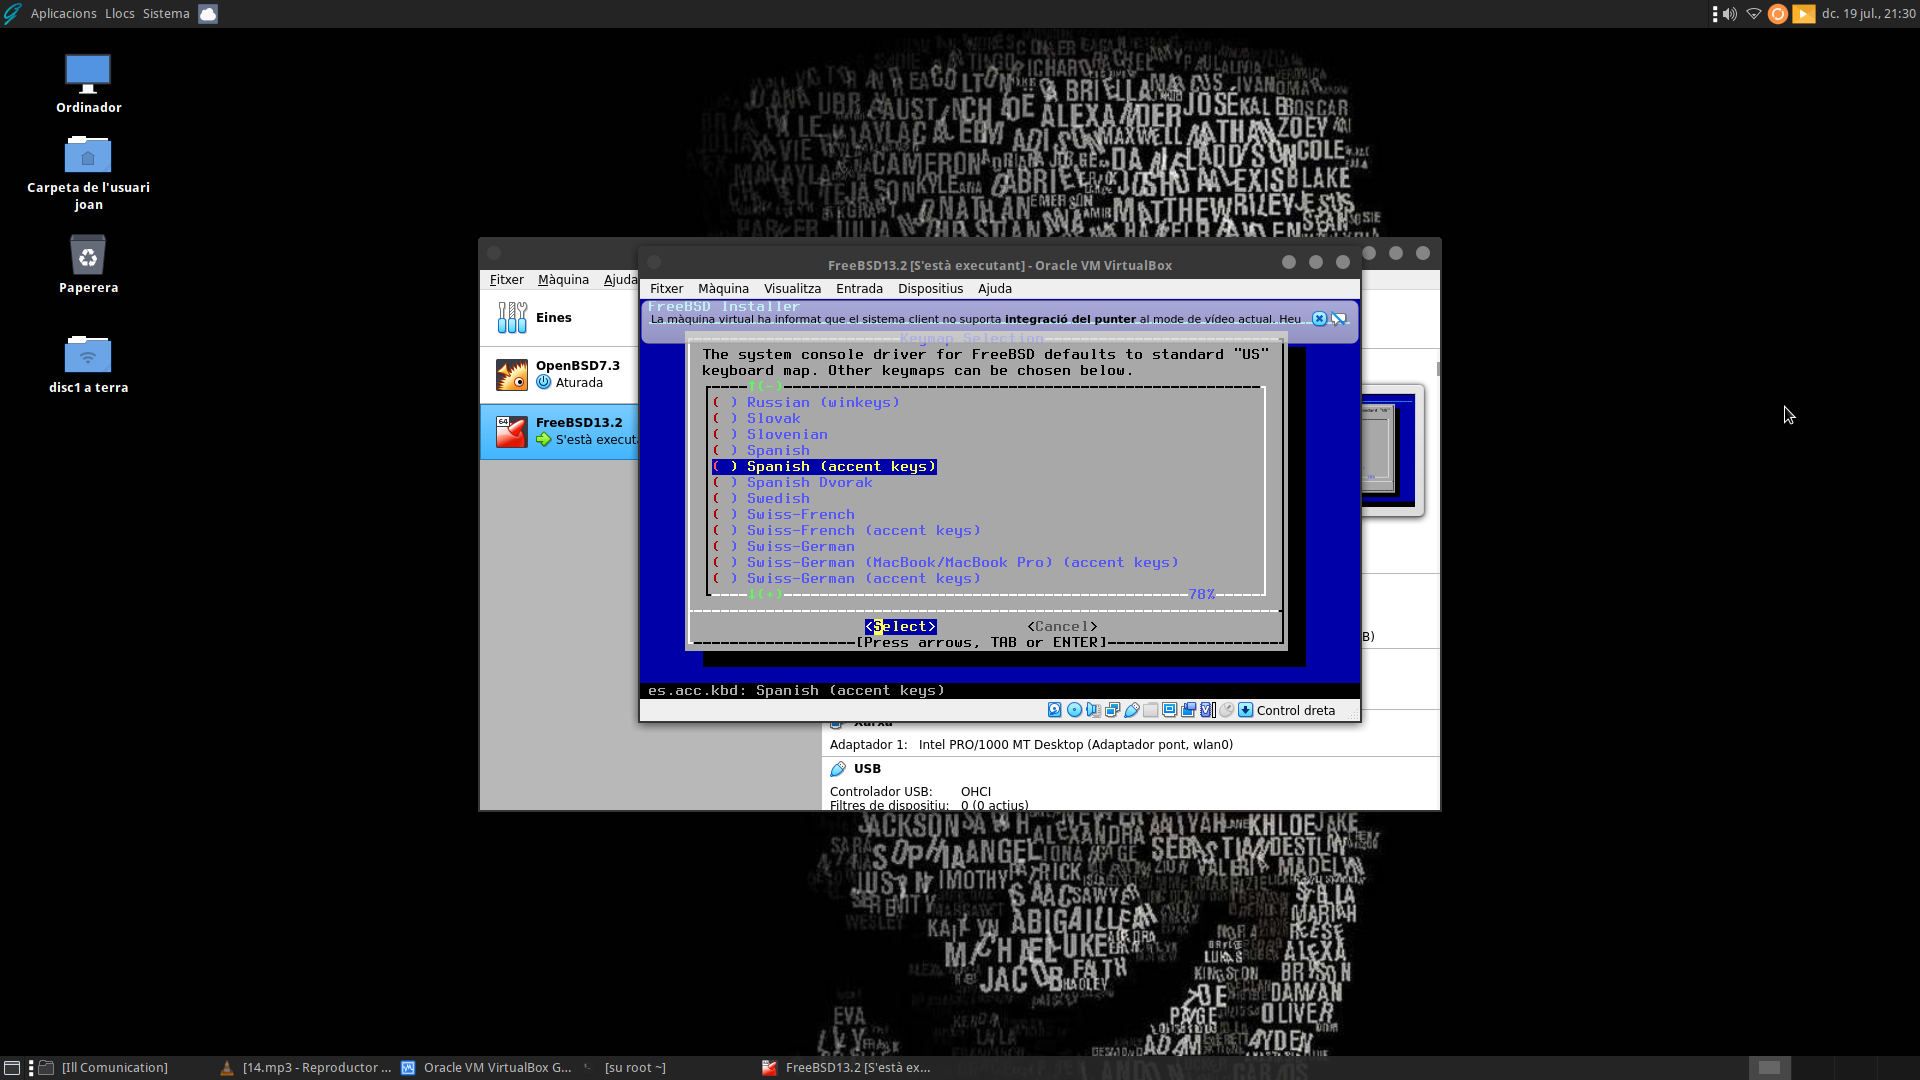Open the Visualitza menu
Viewport: 1920px width, 1080px height.
pyautogui.click(x=792, y=289)
